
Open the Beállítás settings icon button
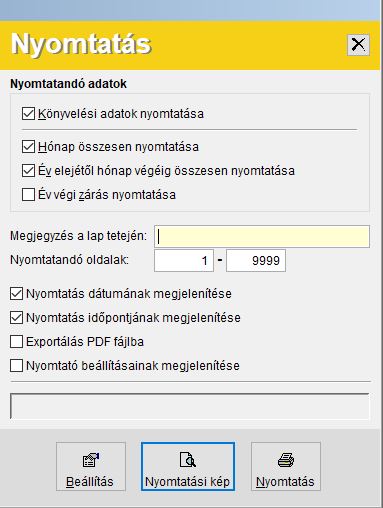tap(91, 466)
